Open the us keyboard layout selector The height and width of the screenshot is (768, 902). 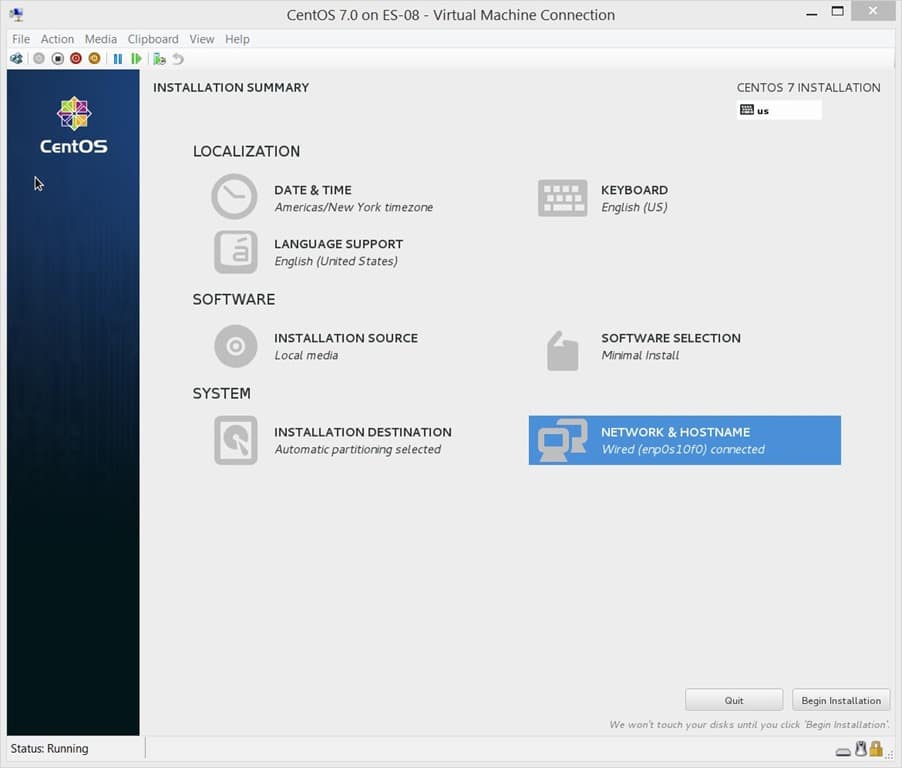779,110
